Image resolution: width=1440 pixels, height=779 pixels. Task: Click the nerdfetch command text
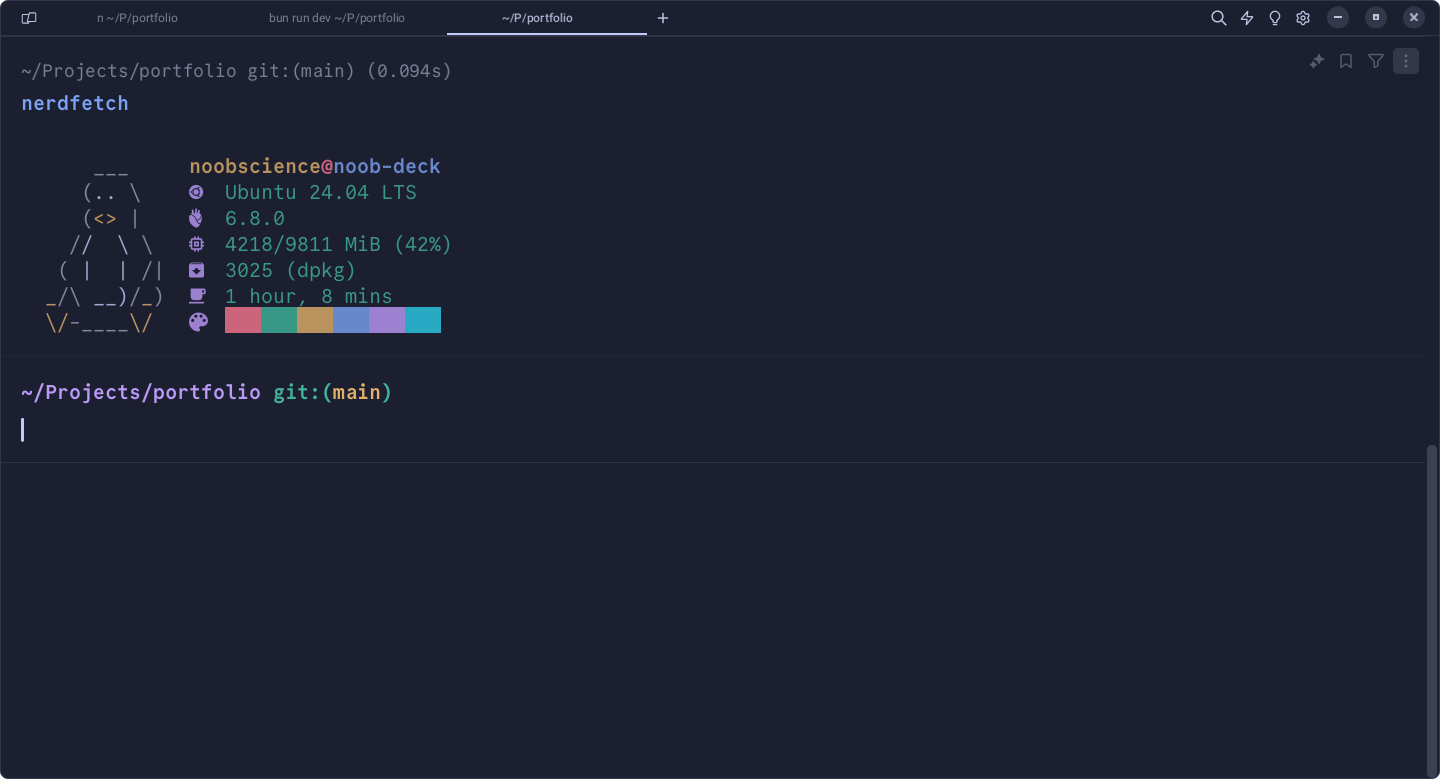[x=75, y=103]
